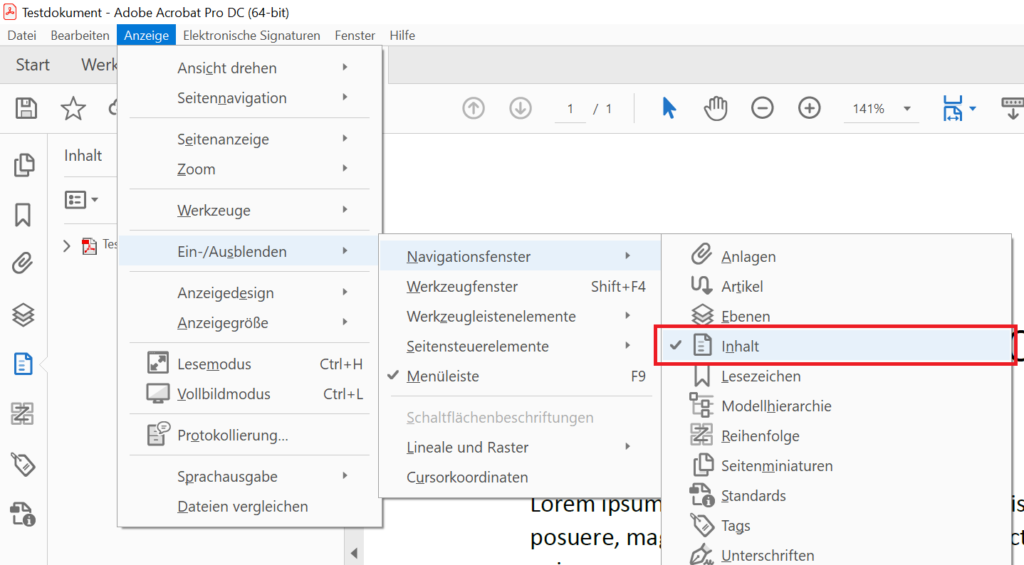1024x565 pixels.
Task: Click Dateien vergleichen menu entry
Action: click(242, 506)
